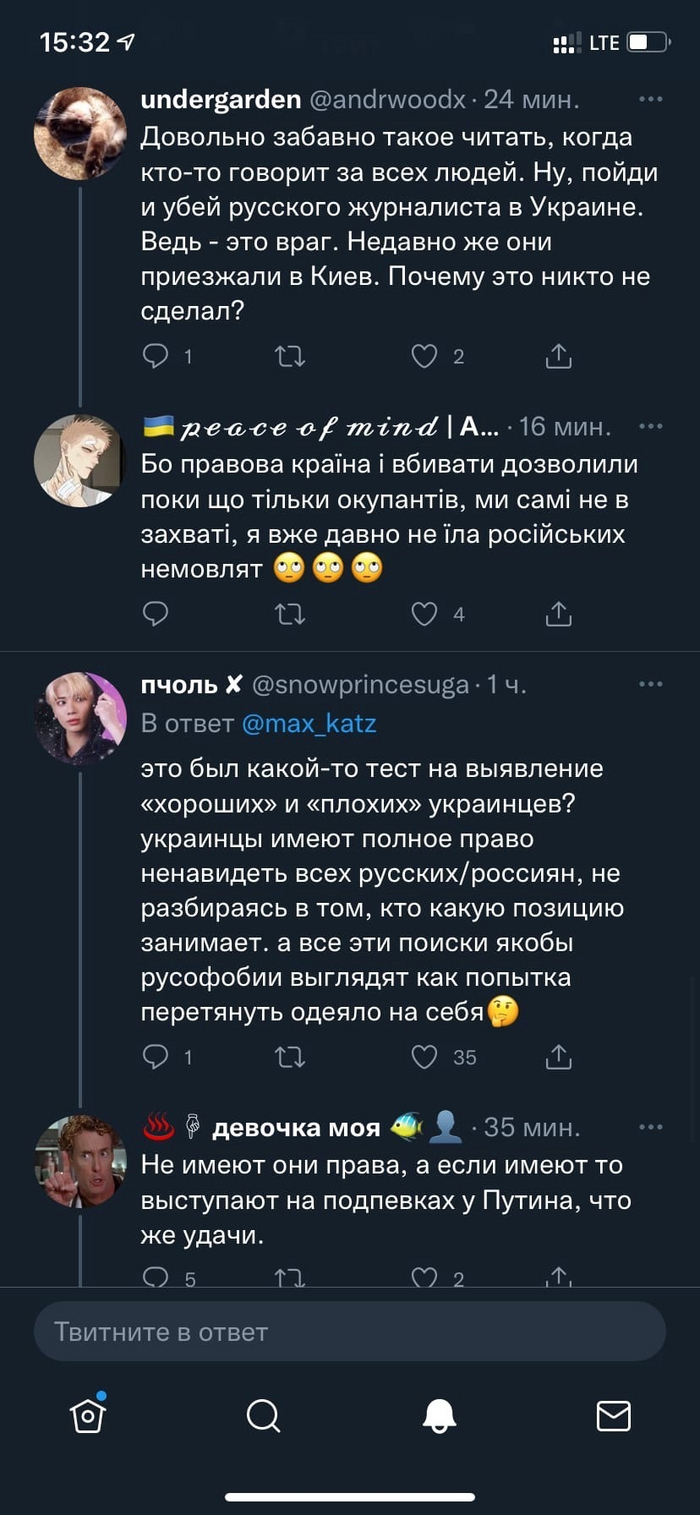
Task: Open the Notifications bell tab
Action: (439, 1414)
